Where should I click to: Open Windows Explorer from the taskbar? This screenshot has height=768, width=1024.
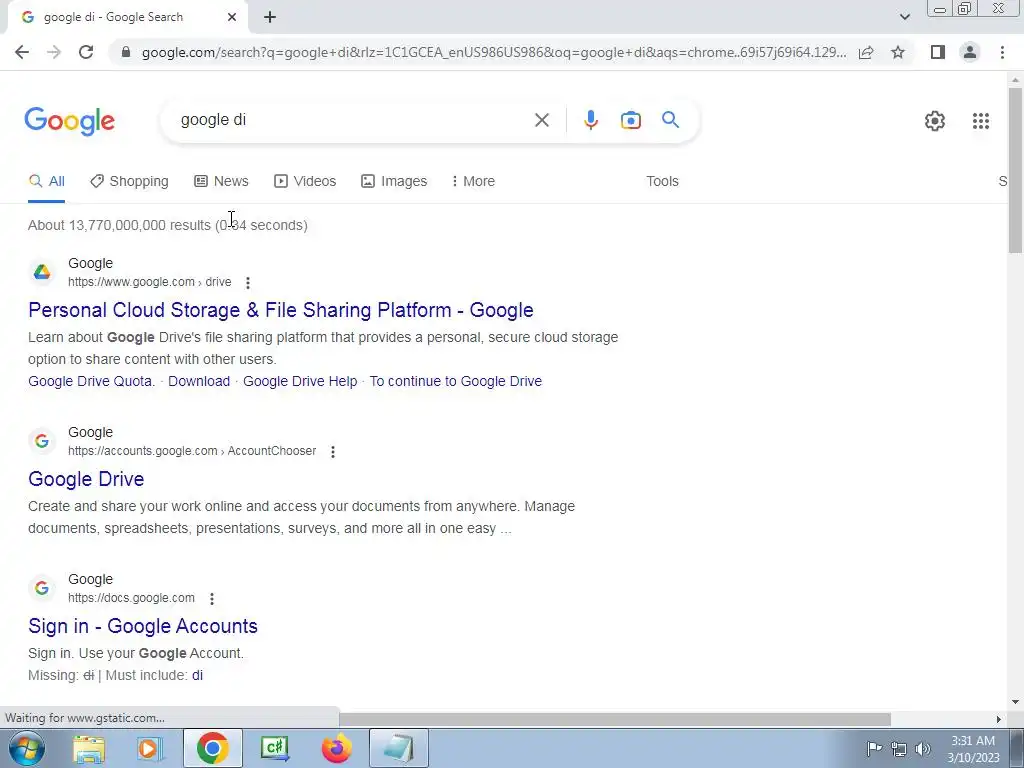(89, 748)
